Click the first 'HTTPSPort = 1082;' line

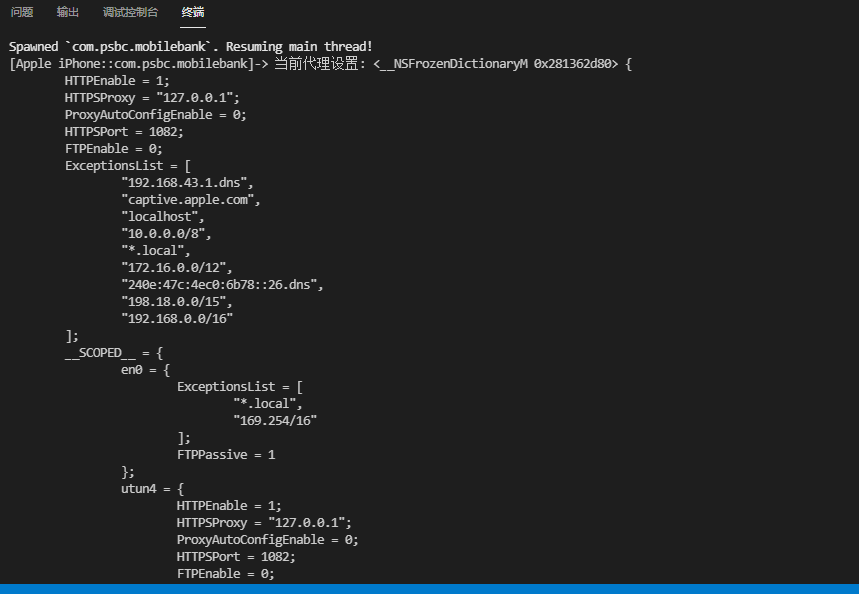click(x=124, y=132)
